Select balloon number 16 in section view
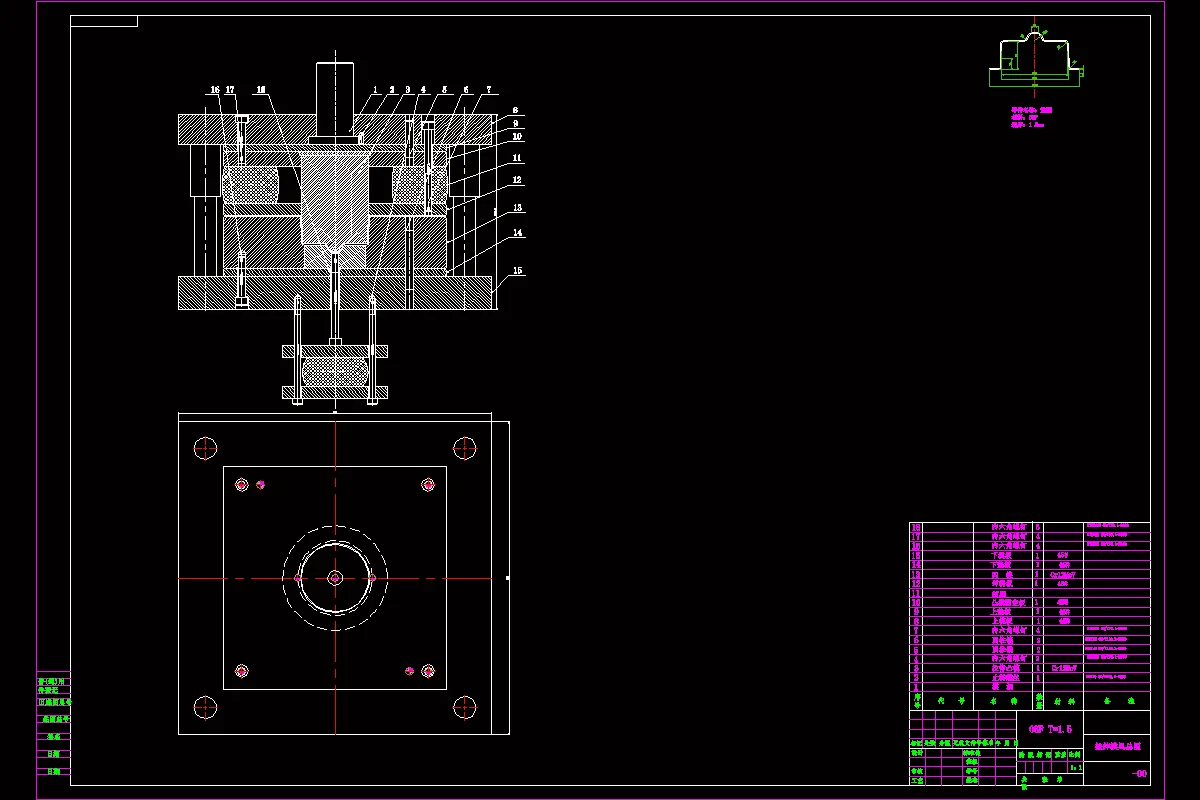The image size is (1200, 800). pos(215,89)
